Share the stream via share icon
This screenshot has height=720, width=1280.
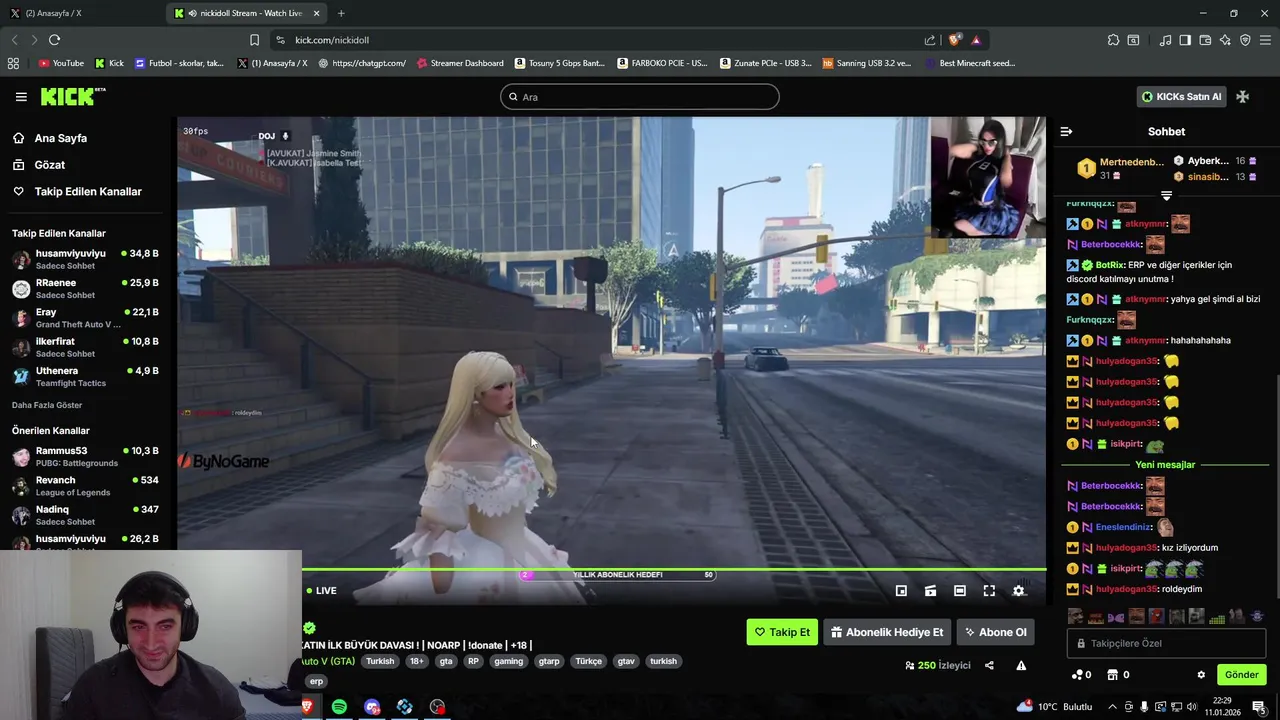tap(989, 665)
